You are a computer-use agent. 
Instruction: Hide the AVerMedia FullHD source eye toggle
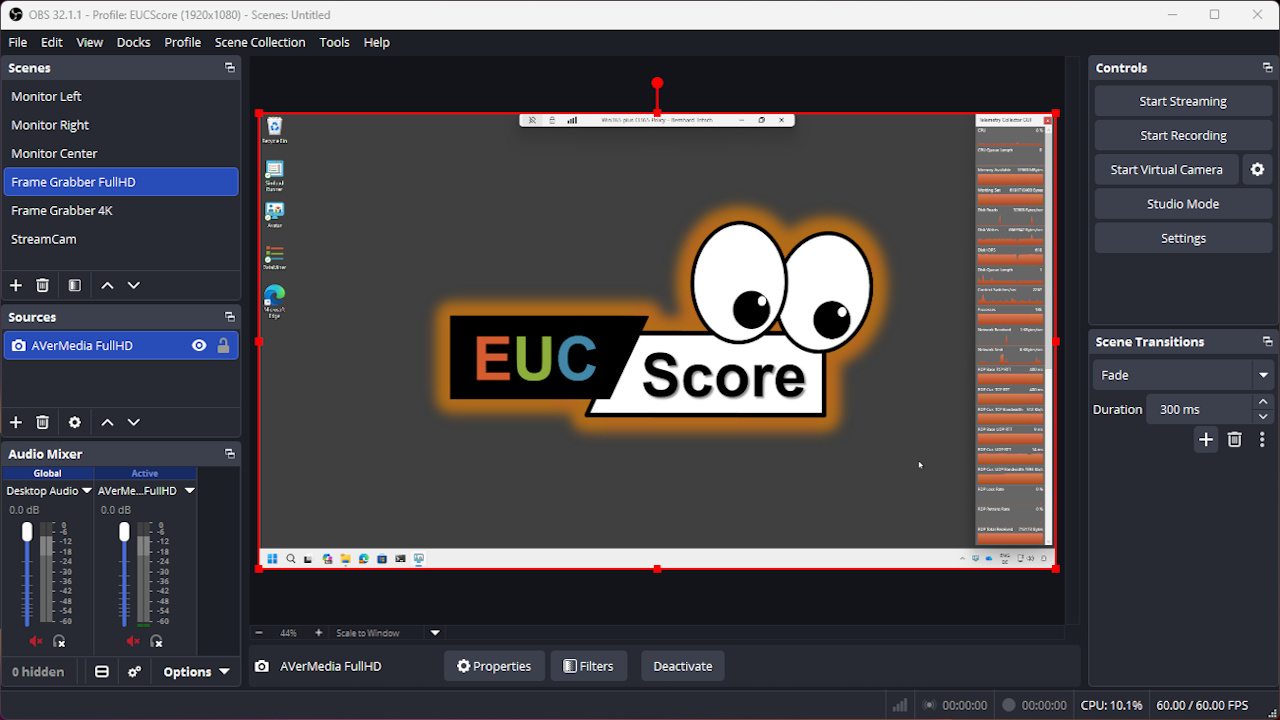coord(199,346)
